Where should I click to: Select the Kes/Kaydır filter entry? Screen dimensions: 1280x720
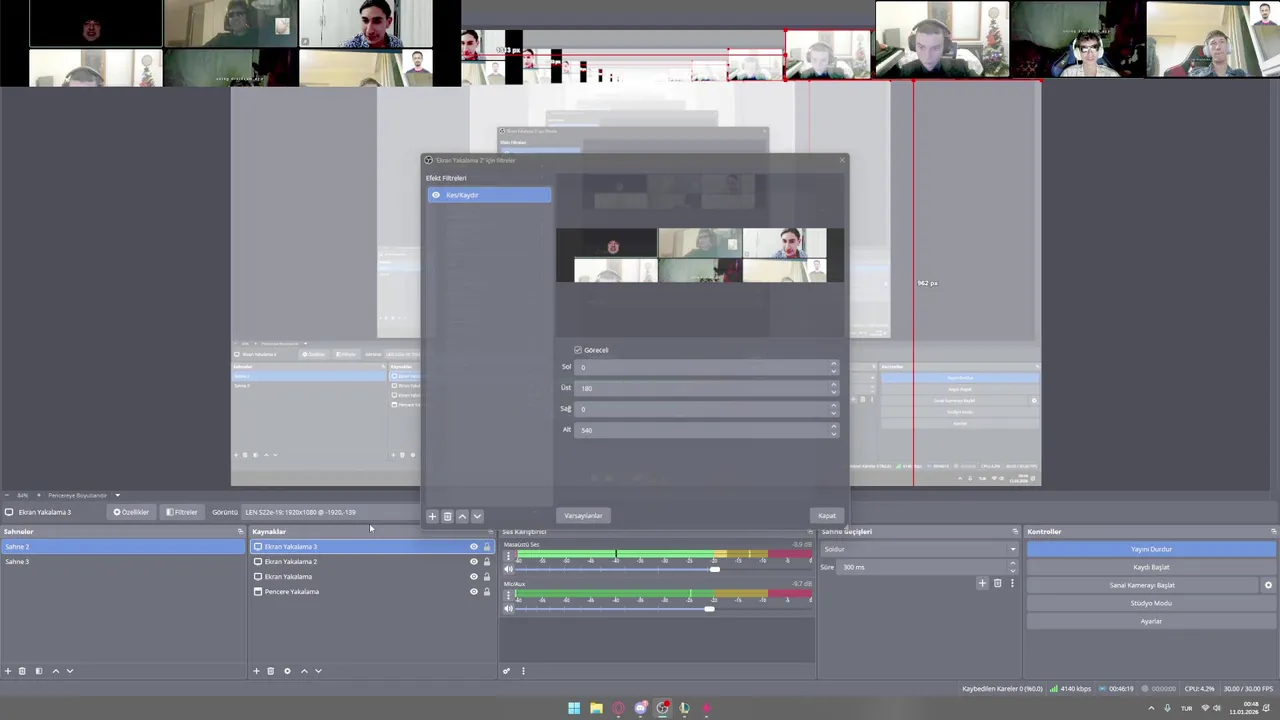point(489,195)
